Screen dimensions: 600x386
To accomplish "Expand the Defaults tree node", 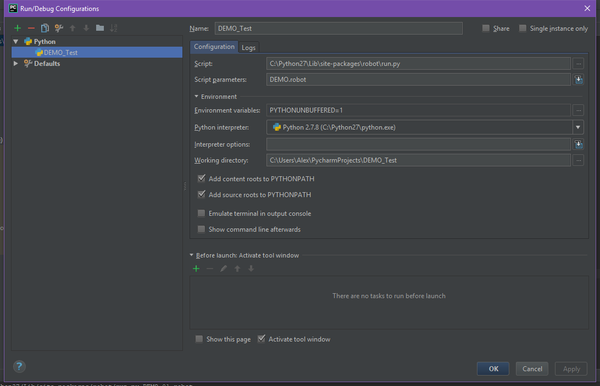I will [x=16, y=64].
